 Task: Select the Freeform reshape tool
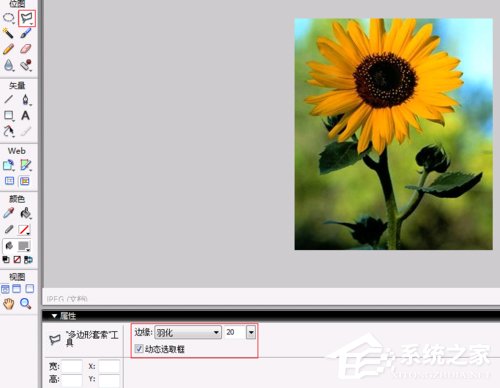click(x=9, y=131)
